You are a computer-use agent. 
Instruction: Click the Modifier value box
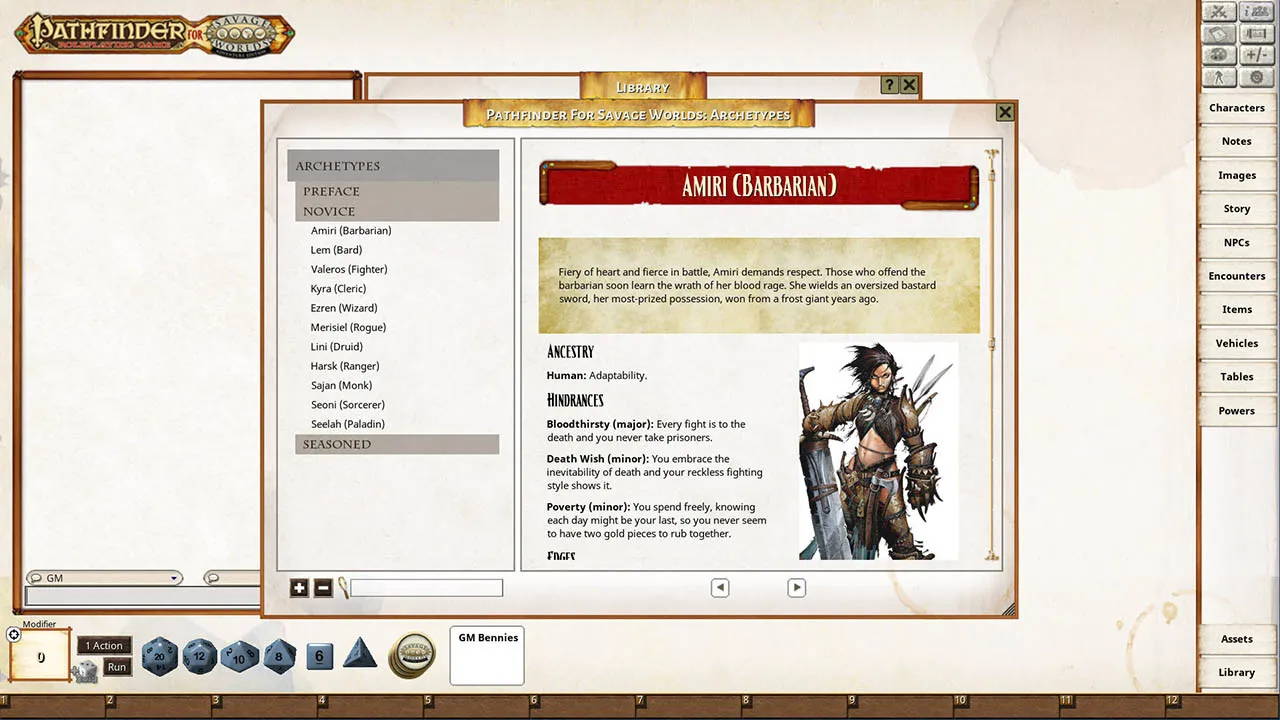(40, 656)
